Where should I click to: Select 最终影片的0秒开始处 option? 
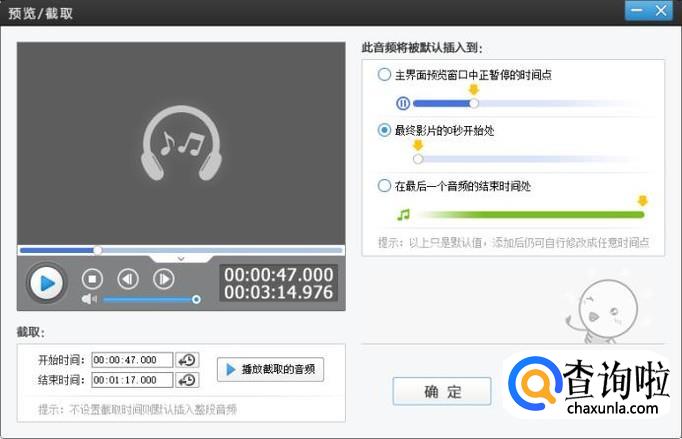(385, 130)
